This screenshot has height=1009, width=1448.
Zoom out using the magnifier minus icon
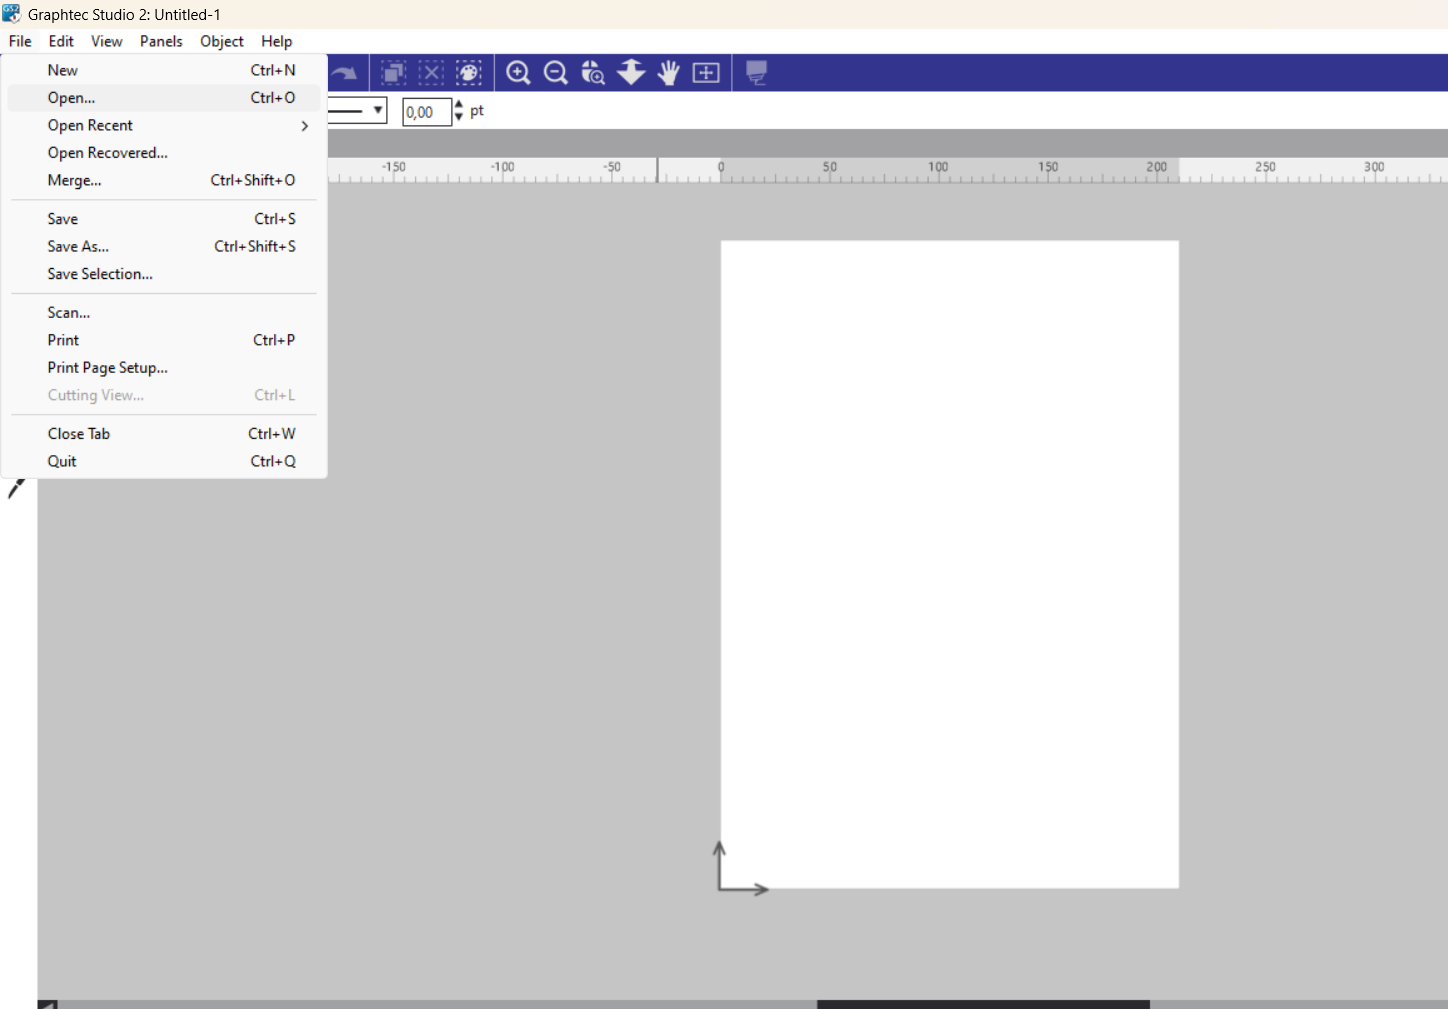coord(556,73)
